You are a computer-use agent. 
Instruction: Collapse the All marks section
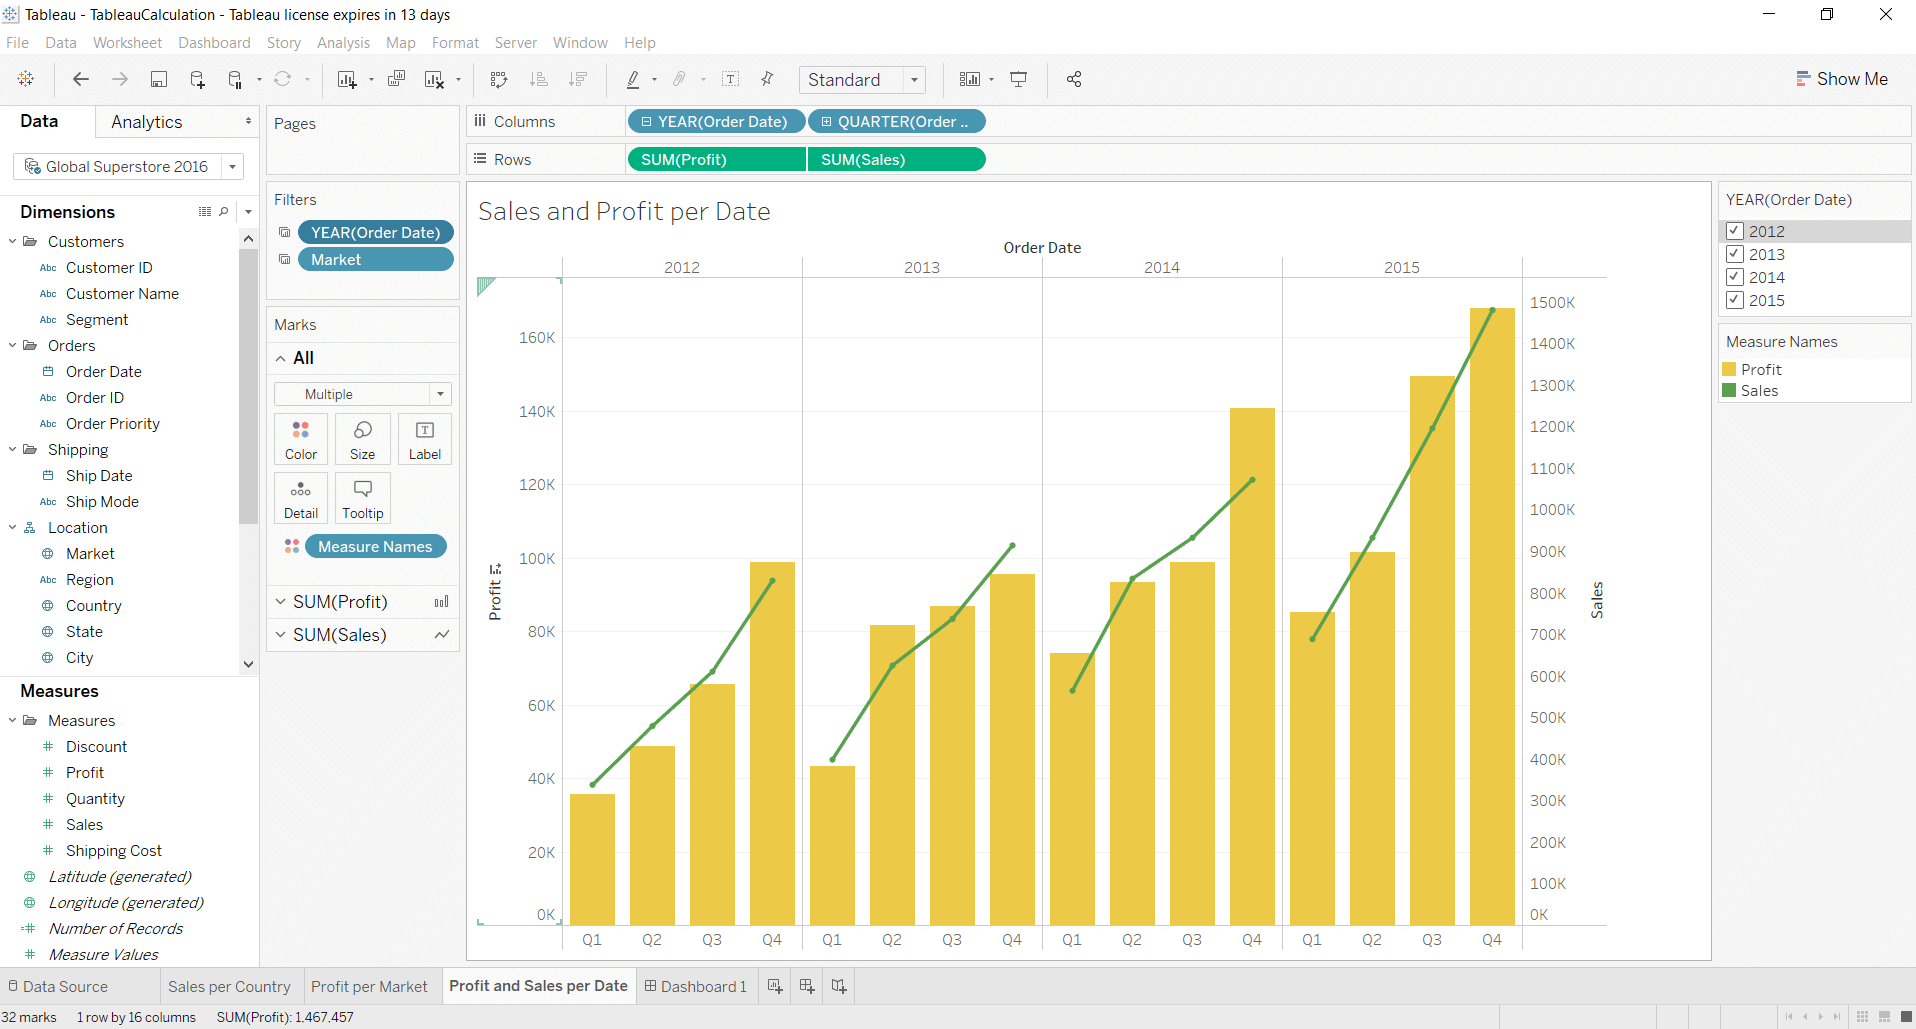pos(281,358)
